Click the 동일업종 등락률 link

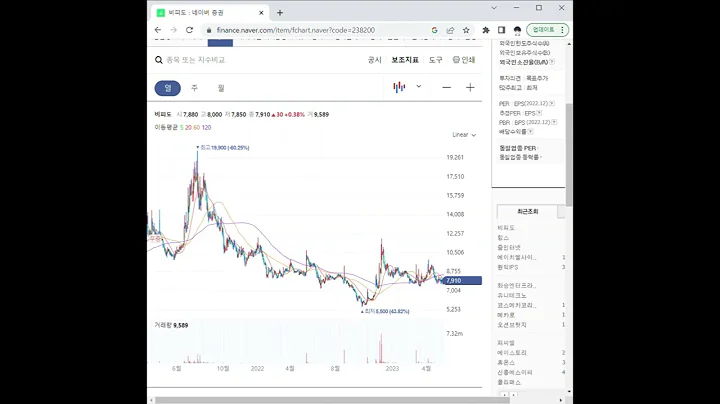[519, 157]
